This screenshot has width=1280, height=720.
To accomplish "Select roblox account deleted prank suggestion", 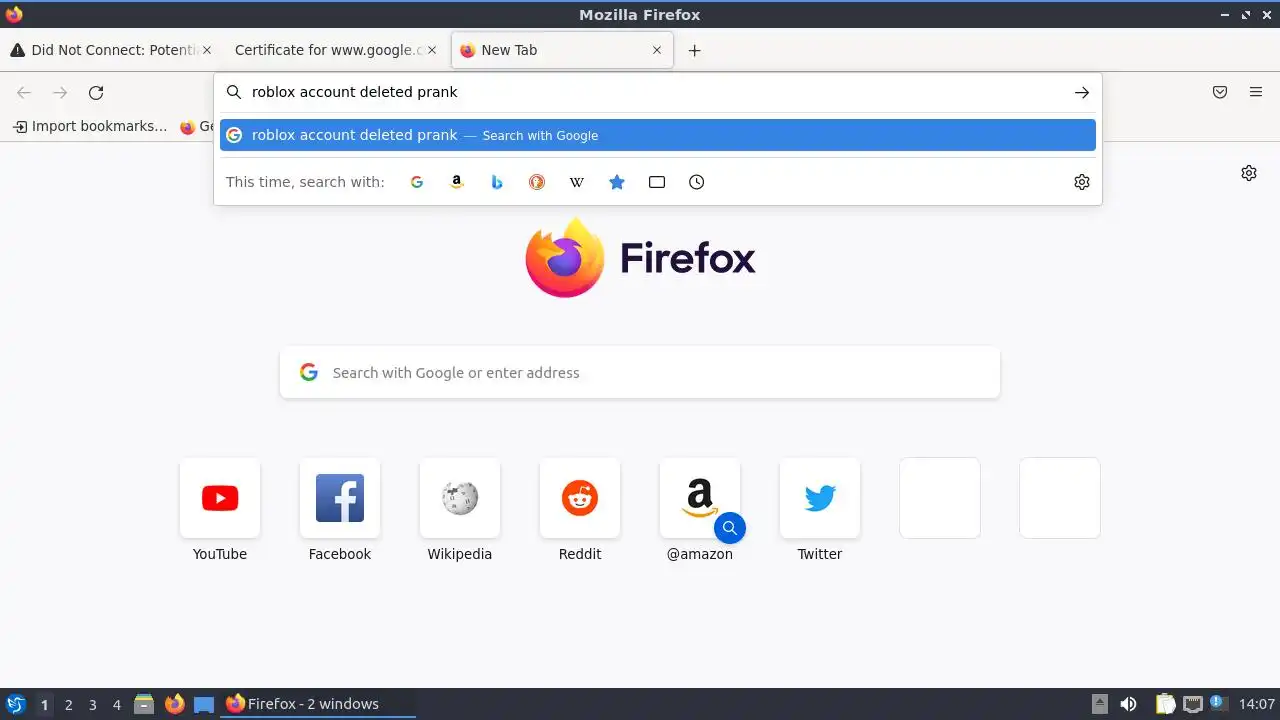I will [x=658, y=135].
